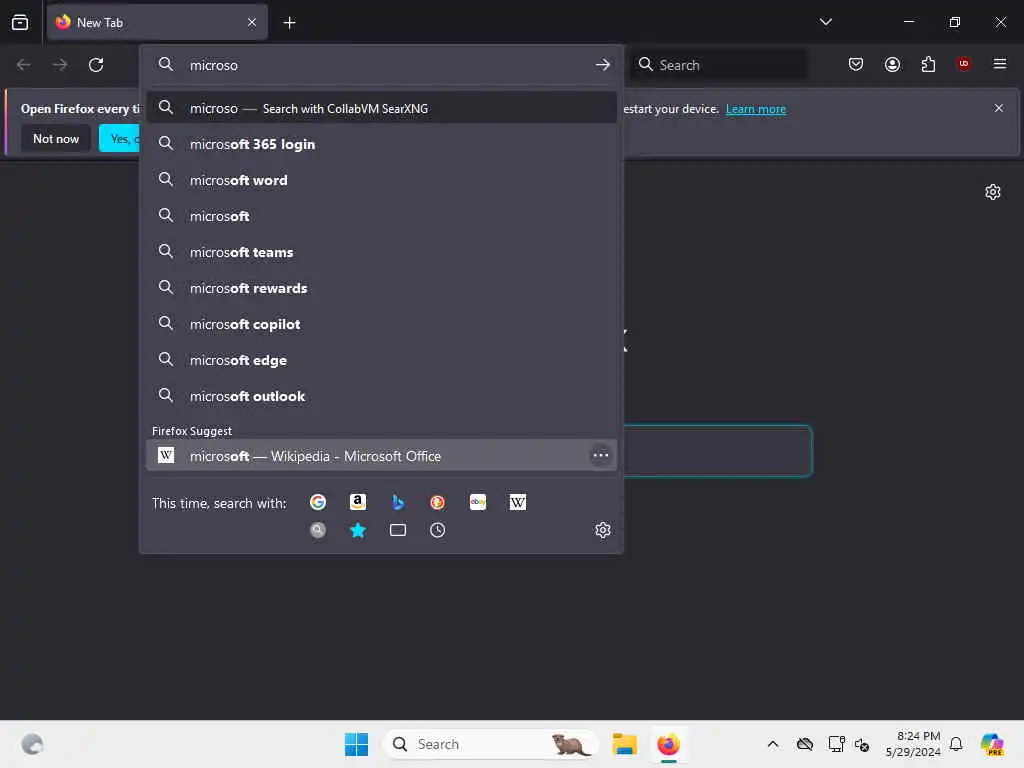Open the muted volume tray icon
This screenshot has height=768, width=1024.
(x=862, y=744)
